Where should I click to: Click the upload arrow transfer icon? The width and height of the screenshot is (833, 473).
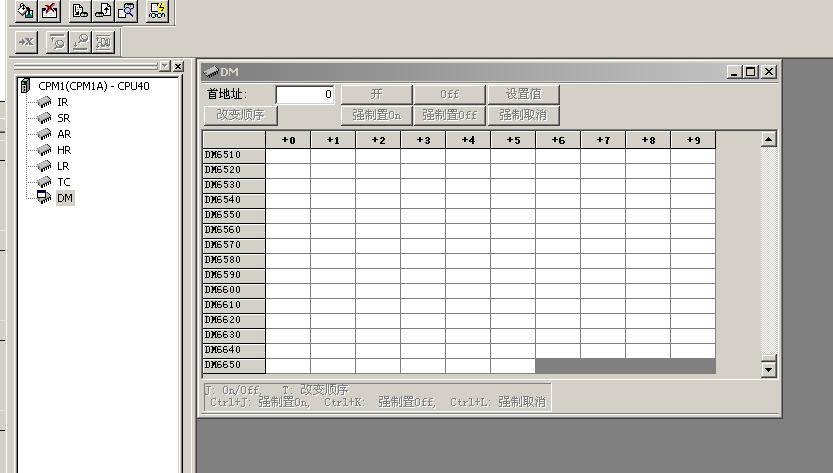click(103, 11)
